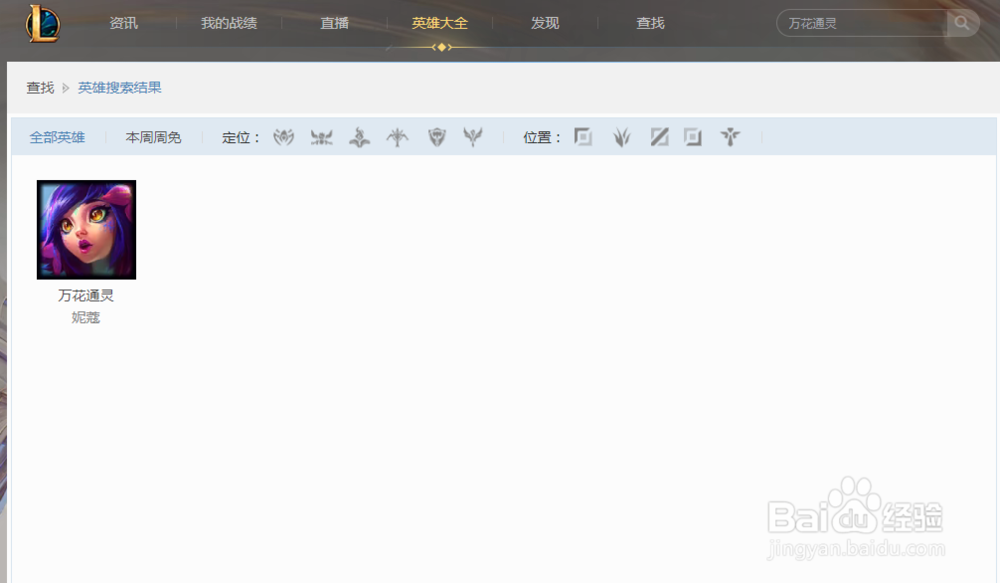Screen dimensions: 1000x583
Task: Open the 查找 search tab
Action: coord(651,24)
